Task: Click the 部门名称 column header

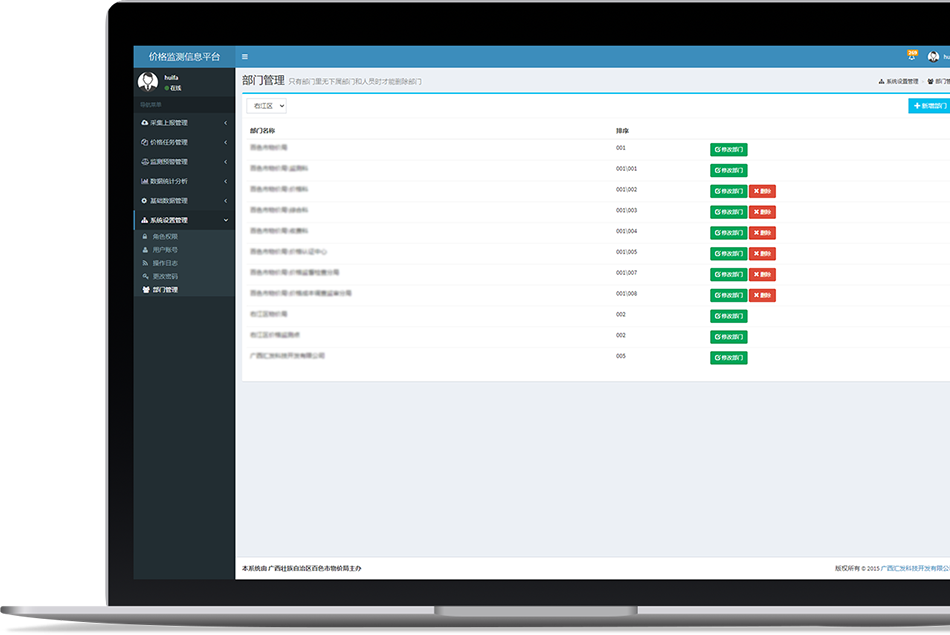Action: coord(262,131)
